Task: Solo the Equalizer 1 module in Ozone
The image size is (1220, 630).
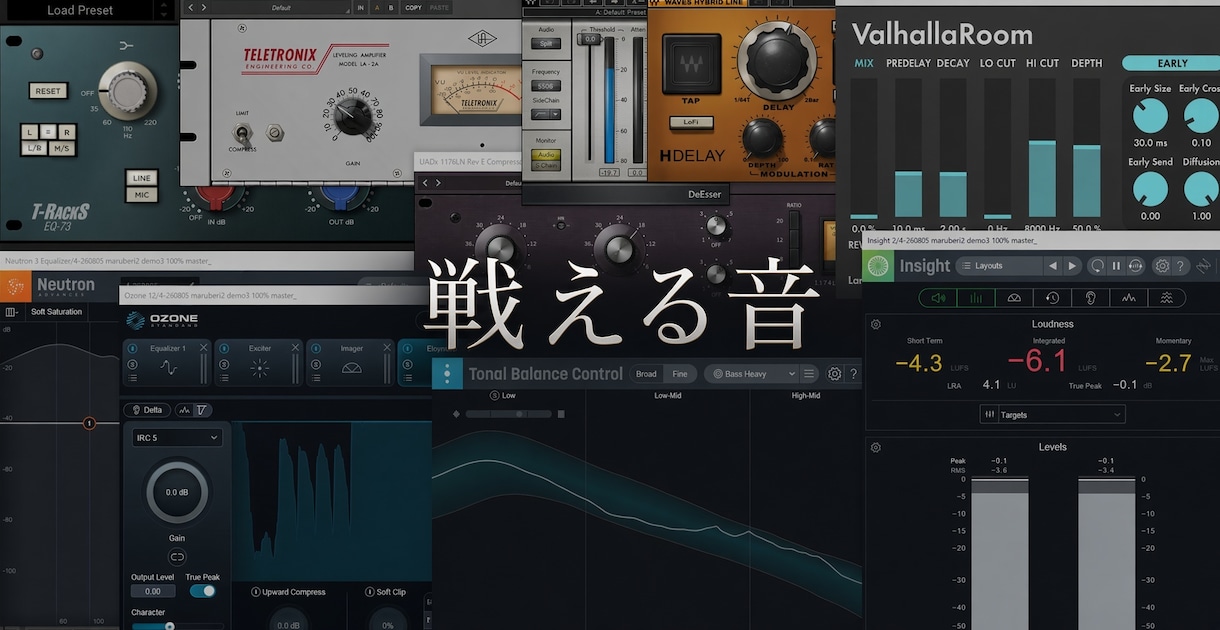Action: click(x=132, y=364)
